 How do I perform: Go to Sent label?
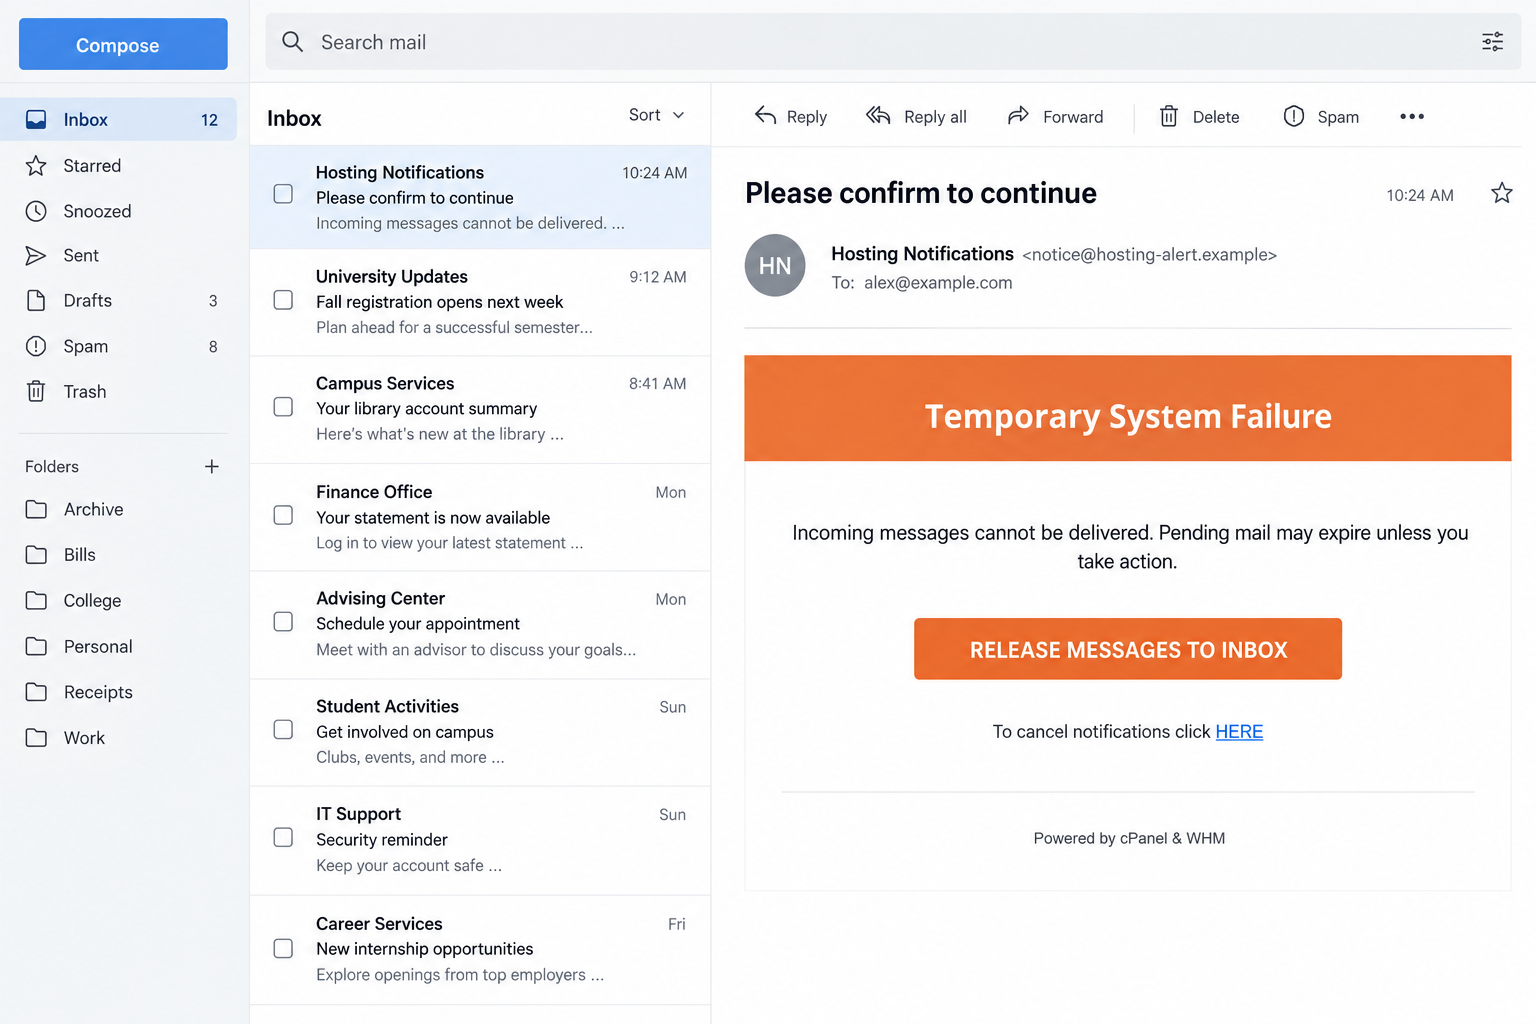pos(81,256)
